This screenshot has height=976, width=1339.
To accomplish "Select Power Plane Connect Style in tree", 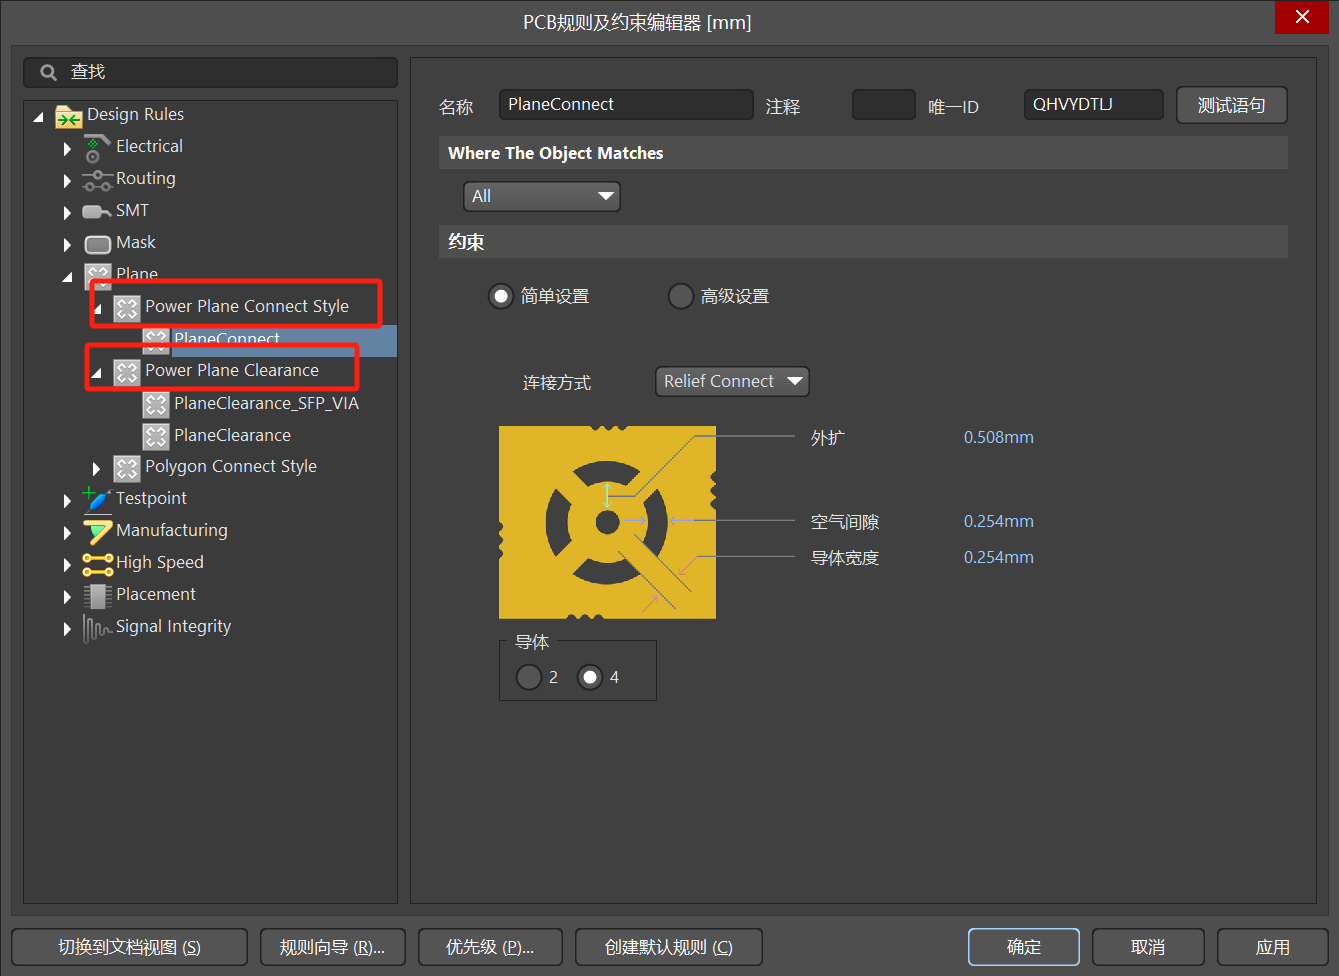I will [247, 306].
